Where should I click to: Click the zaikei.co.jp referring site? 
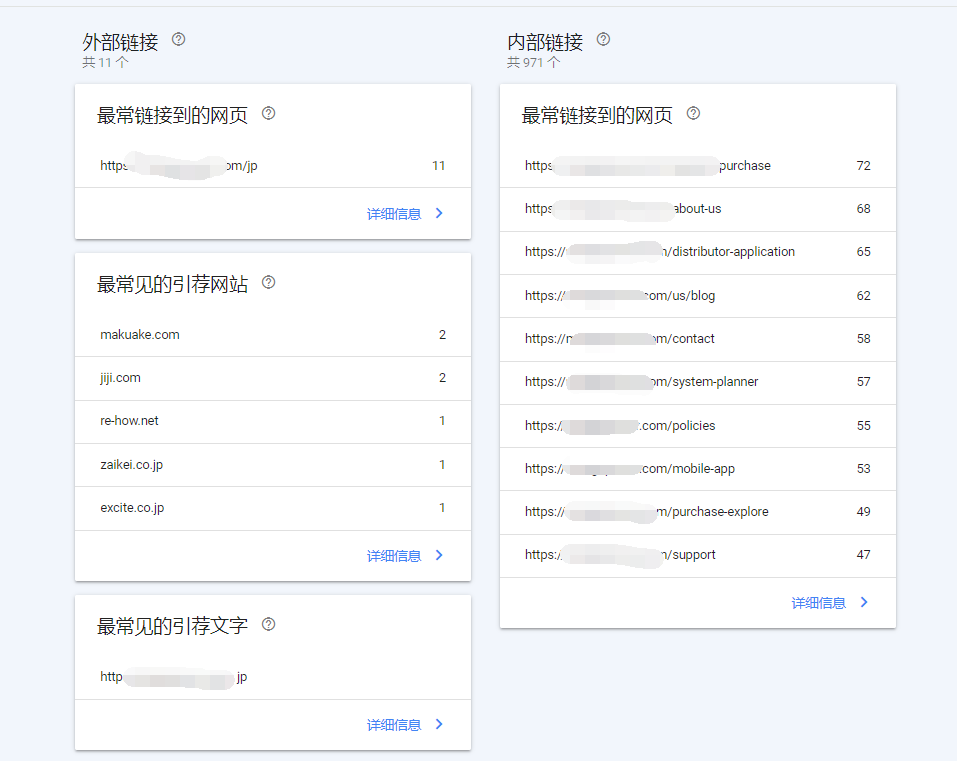click(270, 464)
